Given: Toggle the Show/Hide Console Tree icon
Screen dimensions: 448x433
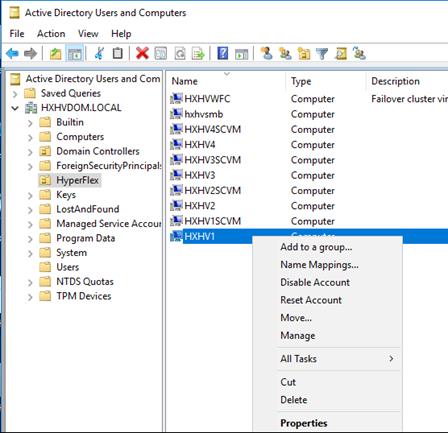Looking at the screenshot, I should tap(75, 53).
